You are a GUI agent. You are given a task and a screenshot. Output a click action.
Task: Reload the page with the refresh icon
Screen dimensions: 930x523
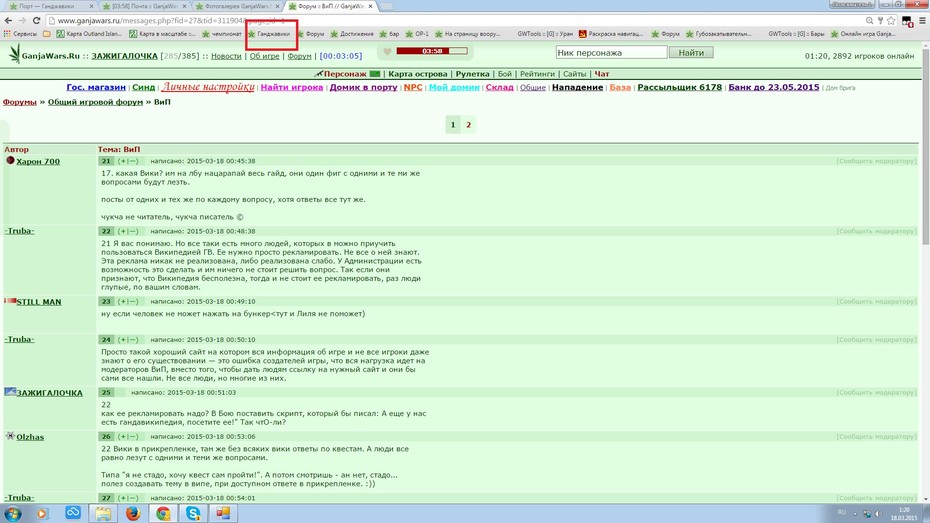[x=36, y=20]
